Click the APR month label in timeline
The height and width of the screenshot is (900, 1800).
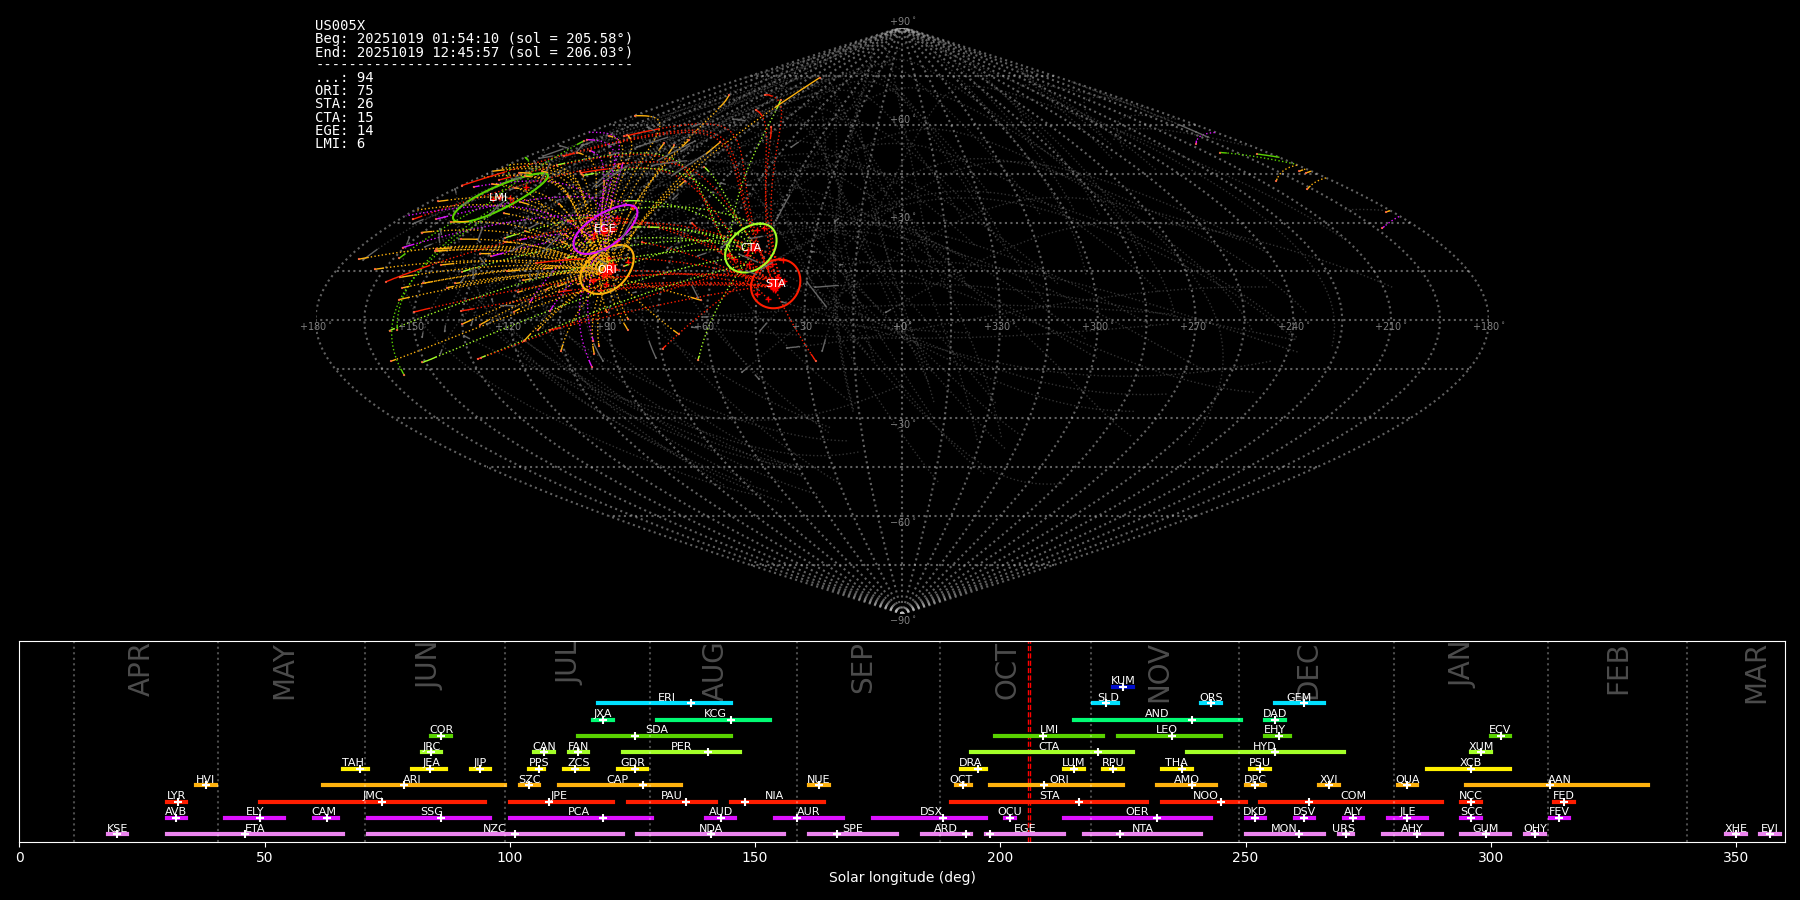tap(139, 670)
